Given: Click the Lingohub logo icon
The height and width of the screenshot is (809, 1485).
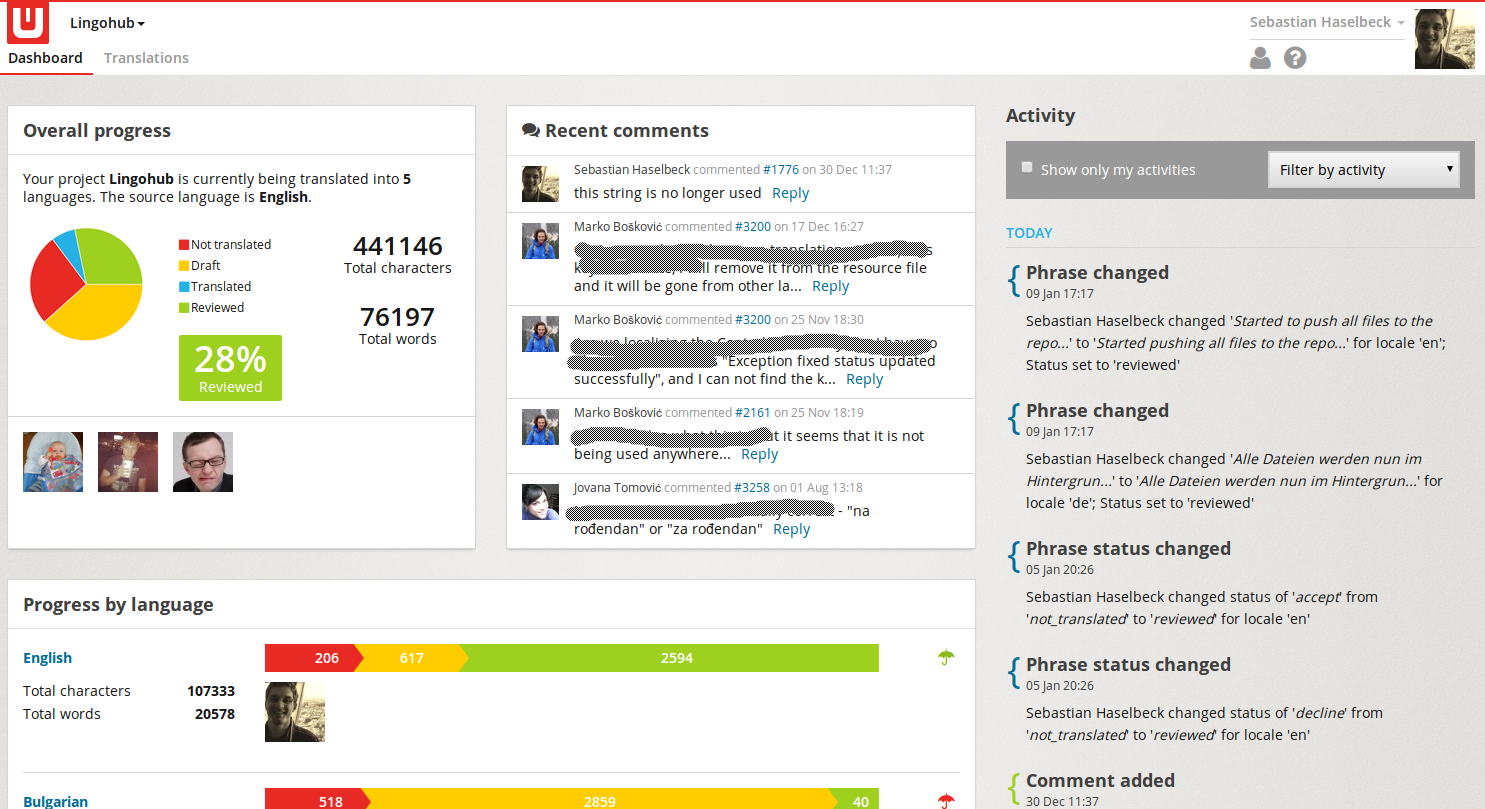Looking at the screenshot, I should 27,22.
